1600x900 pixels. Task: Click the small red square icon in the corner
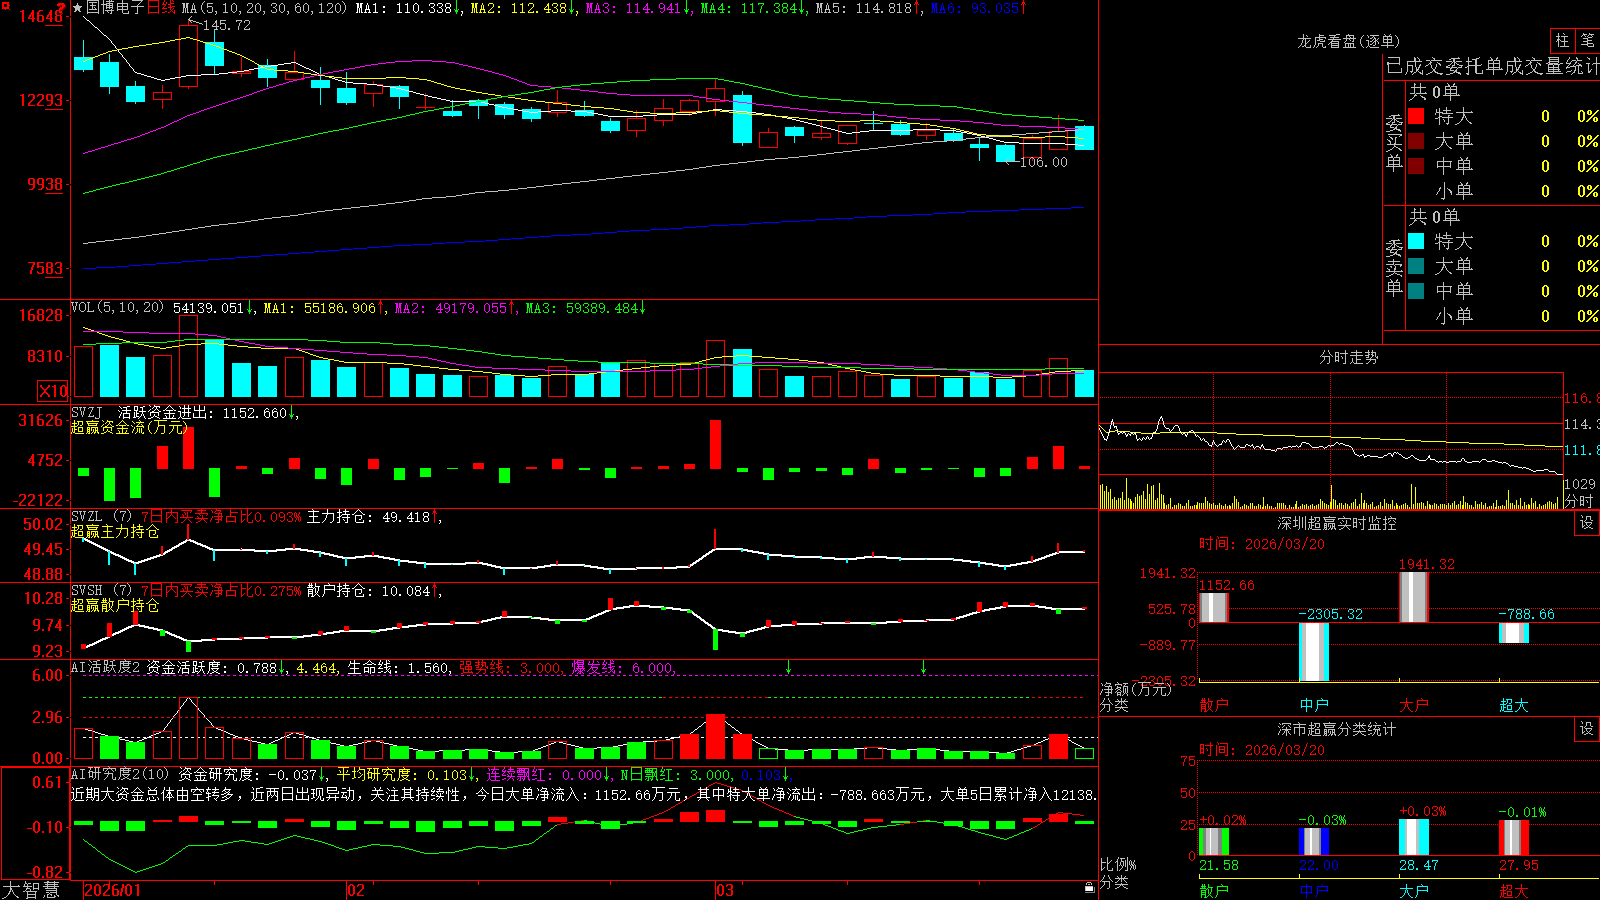coord(7,7)
